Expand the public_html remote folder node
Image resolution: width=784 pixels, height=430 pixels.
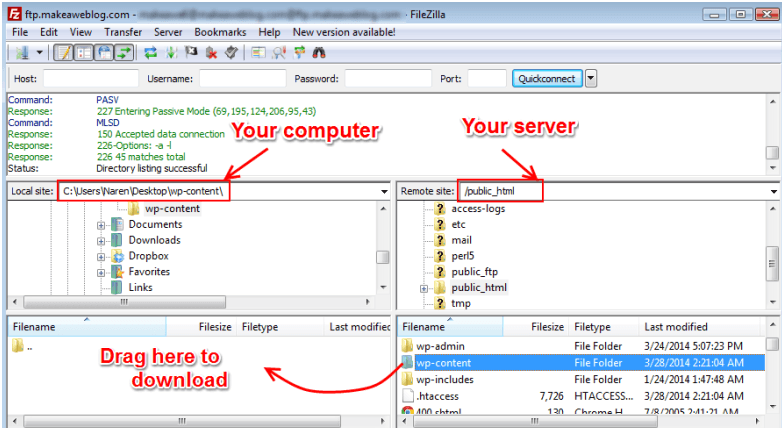[x=424, y=288]
